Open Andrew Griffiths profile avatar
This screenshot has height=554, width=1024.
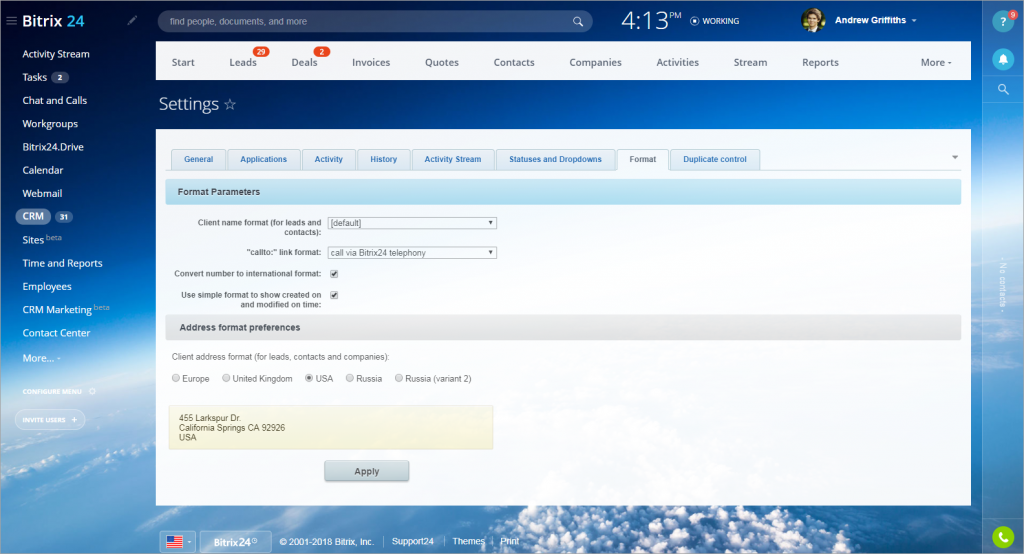click(x=813, y=20)
